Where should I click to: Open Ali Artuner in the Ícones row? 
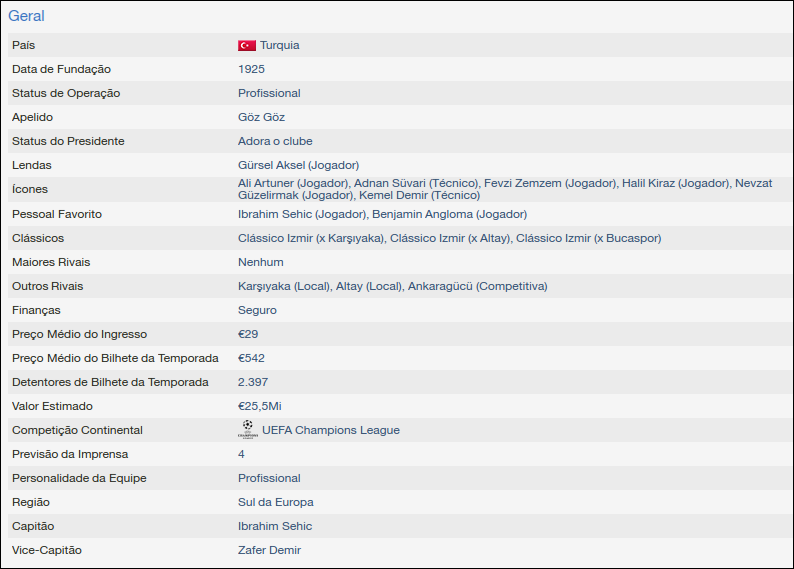(x=293, y=184)
